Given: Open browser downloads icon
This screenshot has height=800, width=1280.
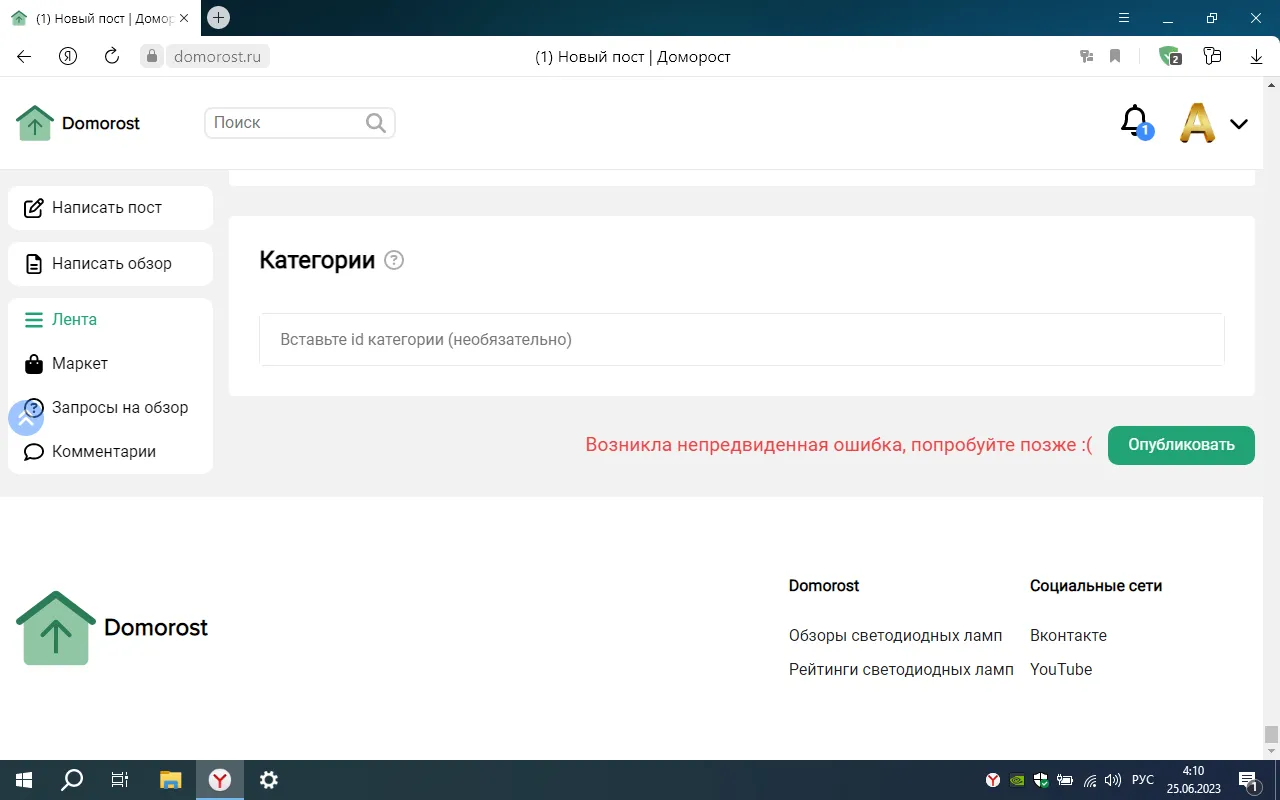Looking at the screenshot, I should pyautogui.click(x=1257, y=57).
